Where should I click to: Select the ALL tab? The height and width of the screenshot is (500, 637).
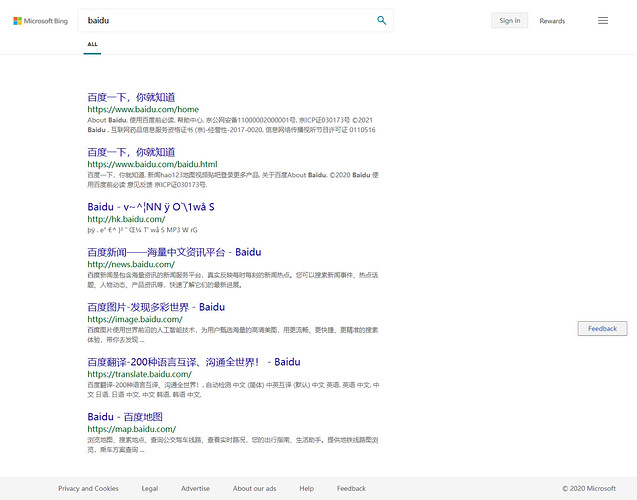(92, 44)
